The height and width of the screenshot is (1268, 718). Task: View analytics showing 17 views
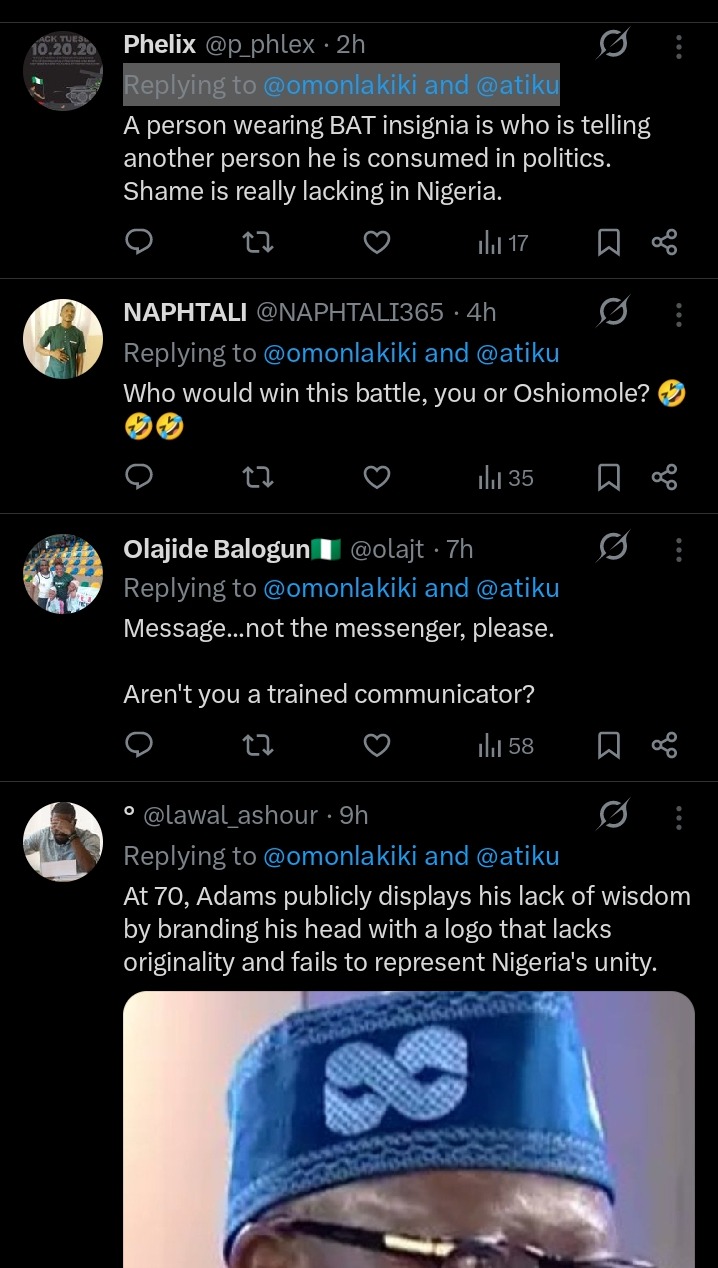pyautogui.click(x=503, y=242)
